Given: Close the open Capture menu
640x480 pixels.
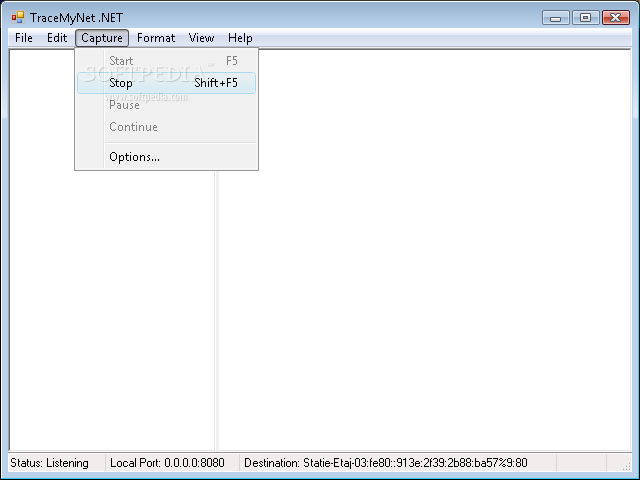Looking at the screenshot, I should (x=102, y=38).
